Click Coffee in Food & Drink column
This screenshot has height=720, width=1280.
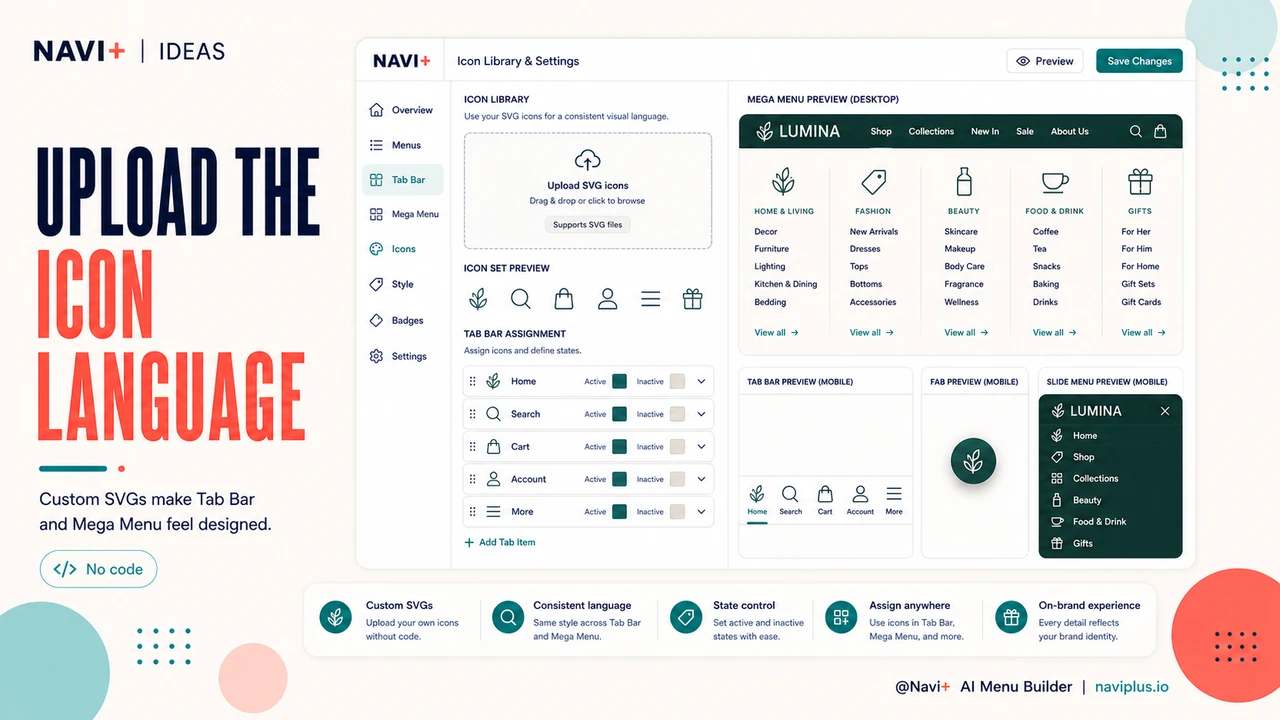(1045, 231)
